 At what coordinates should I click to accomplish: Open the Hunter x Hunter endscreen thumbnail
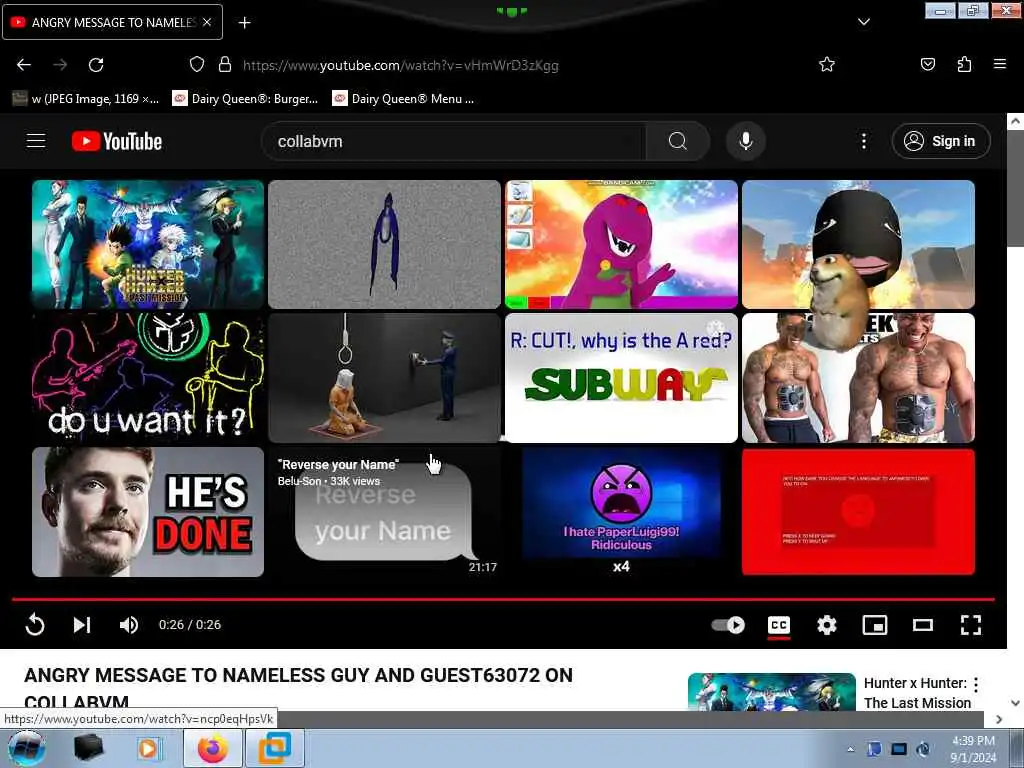coord(148,244)
